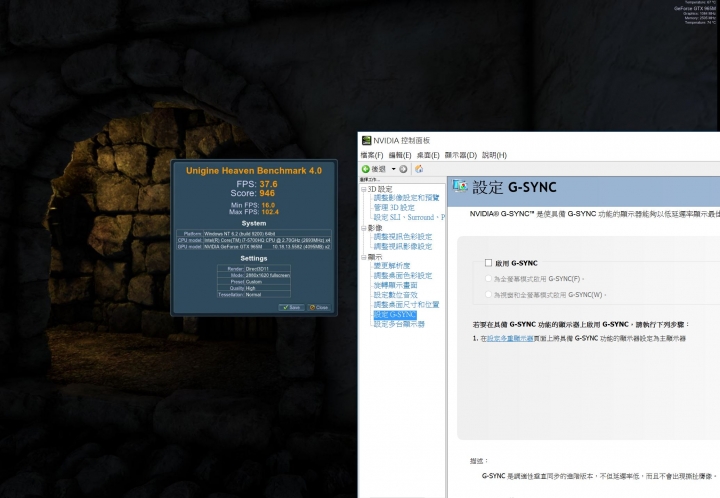Collapse the 3D 設定 tree node

pyautogui.click(x=364, y=189)
